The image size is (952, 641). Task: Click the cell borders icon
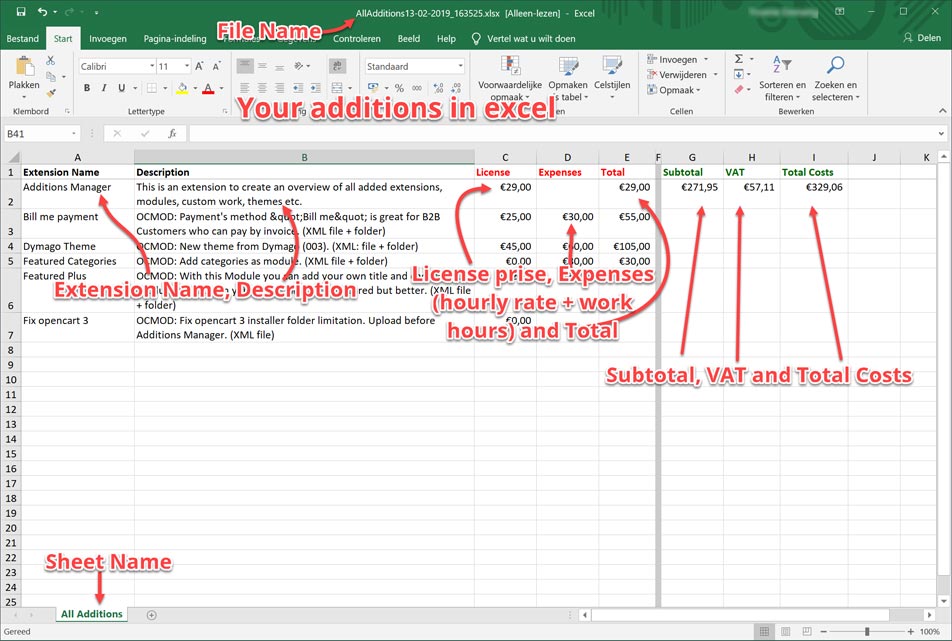click(x=152, y=88)
